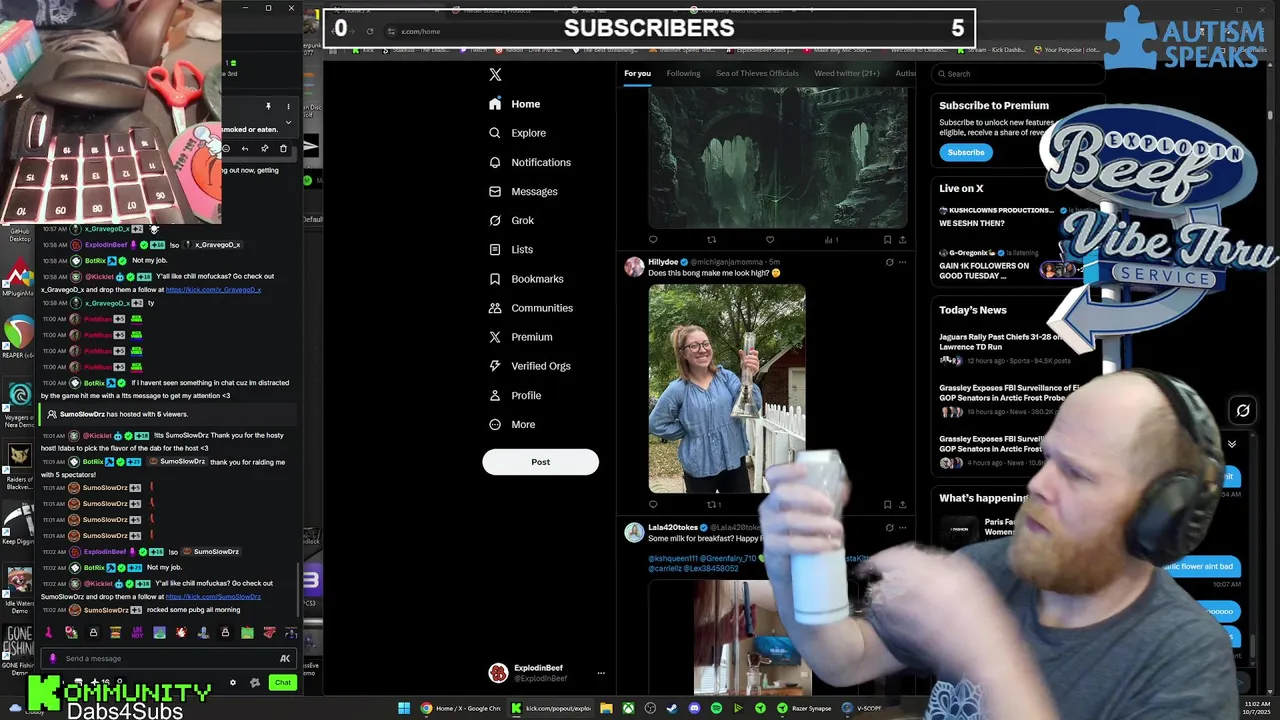Open OBS Studio from taskbar

coord(650,708)
